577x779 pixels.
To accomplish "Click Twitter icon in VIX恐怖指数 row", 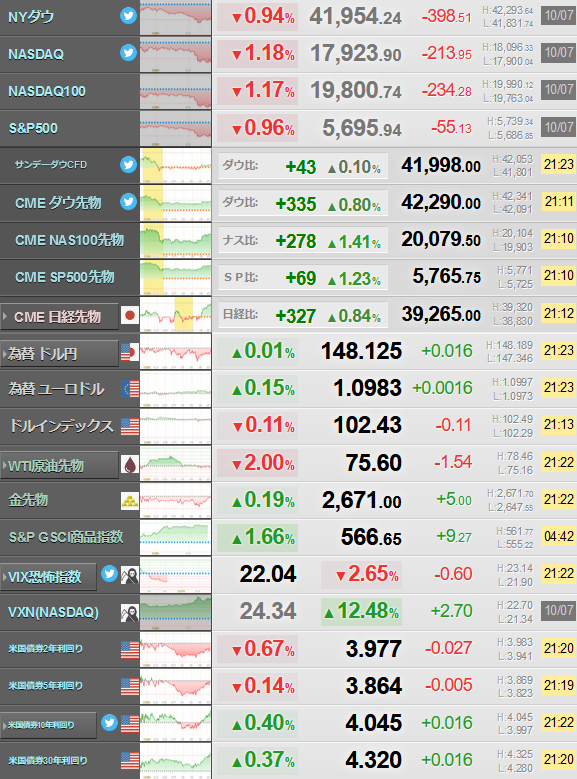I will (109, 574).
